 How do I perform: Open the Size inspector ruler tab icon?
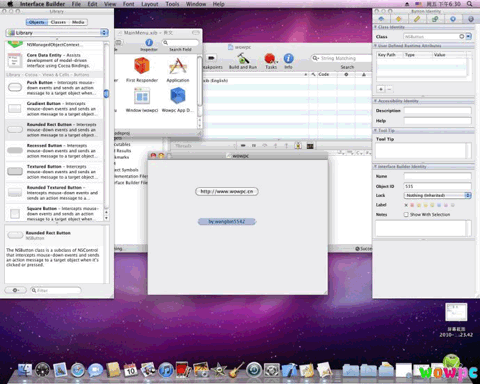point(417,19)
